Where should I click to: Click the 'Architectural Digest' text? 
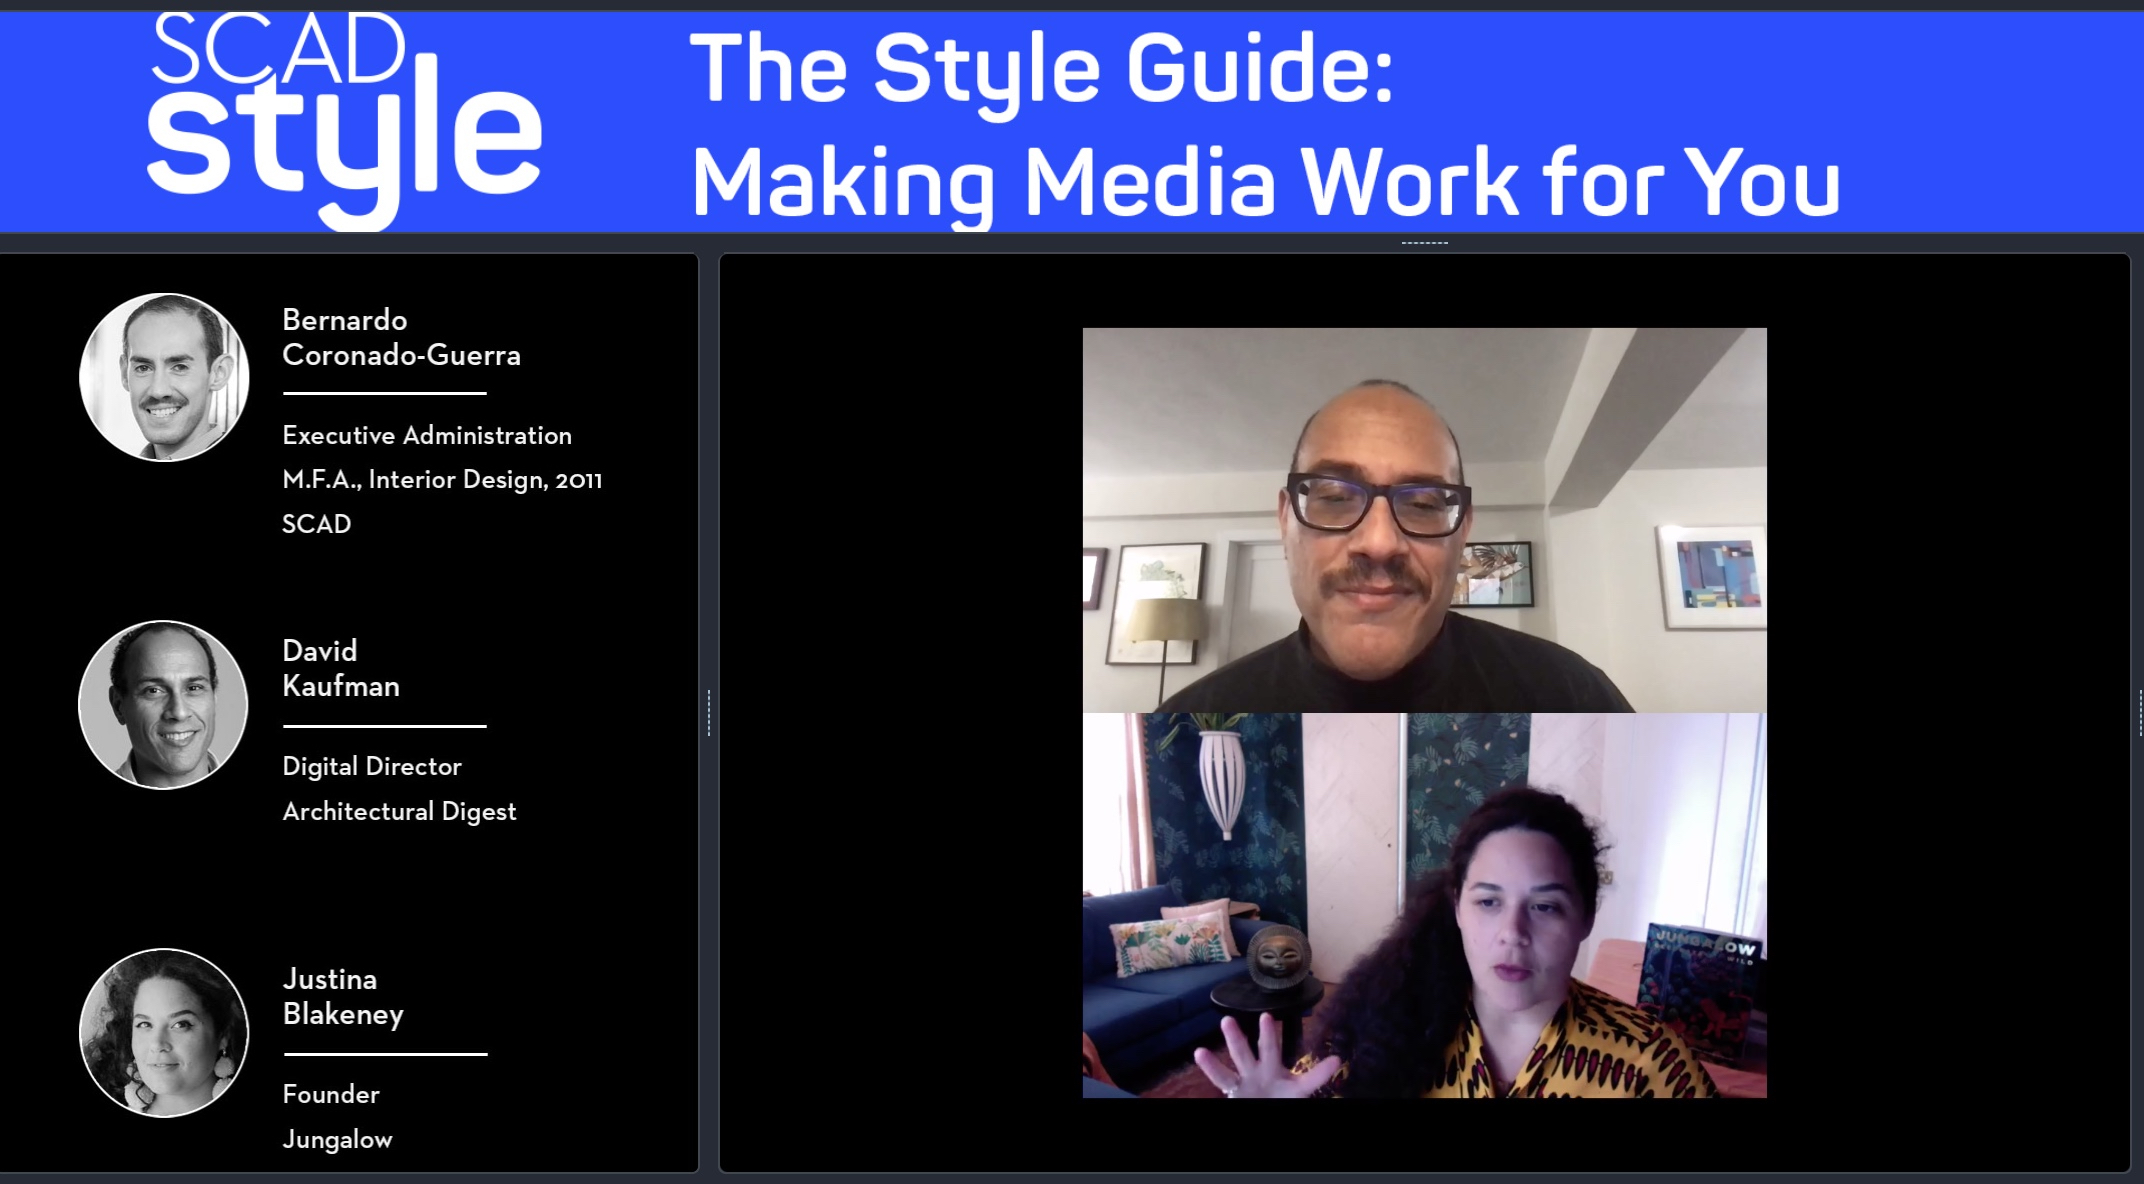[x=399, y=811]
